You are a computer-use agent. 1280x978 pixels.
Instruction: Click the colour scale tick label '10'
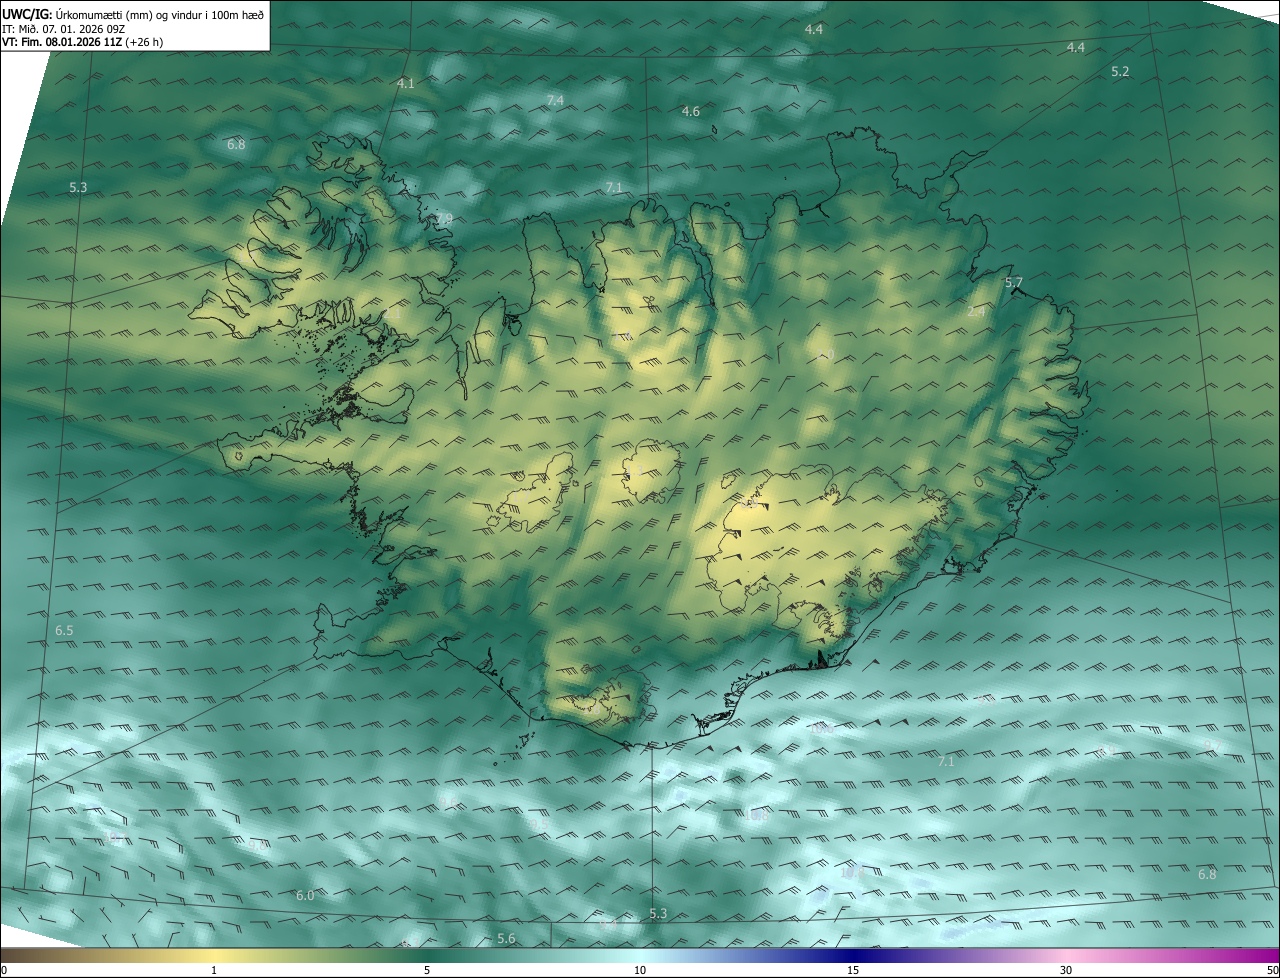coord(640,971)
